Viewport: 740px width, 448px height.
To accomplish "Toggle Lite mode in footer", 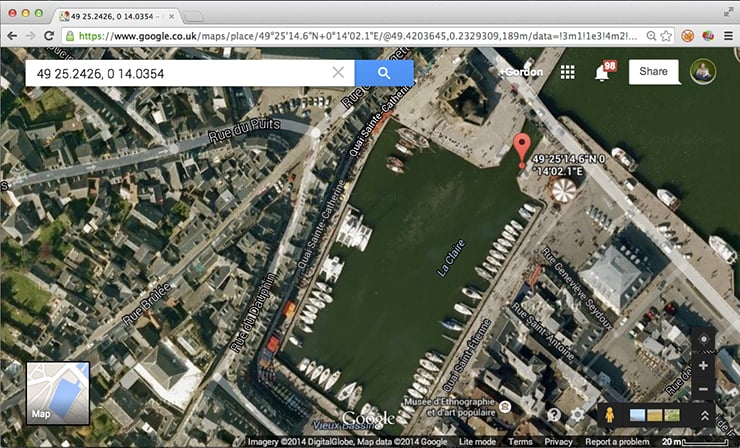I will [478, 441].
